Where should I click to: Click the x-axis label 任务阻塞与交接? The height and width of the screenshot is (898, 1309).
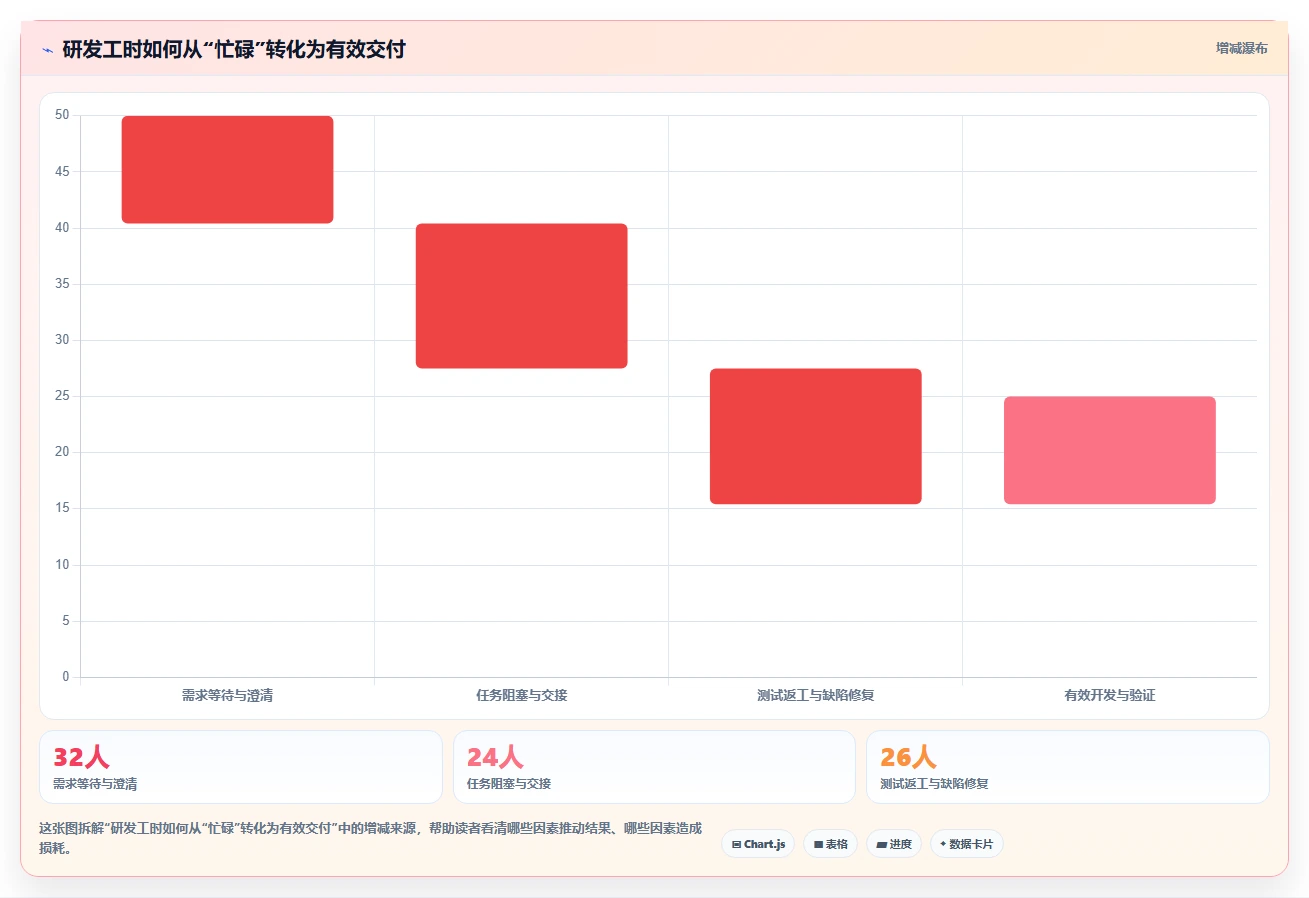click(x=521, y=695)
